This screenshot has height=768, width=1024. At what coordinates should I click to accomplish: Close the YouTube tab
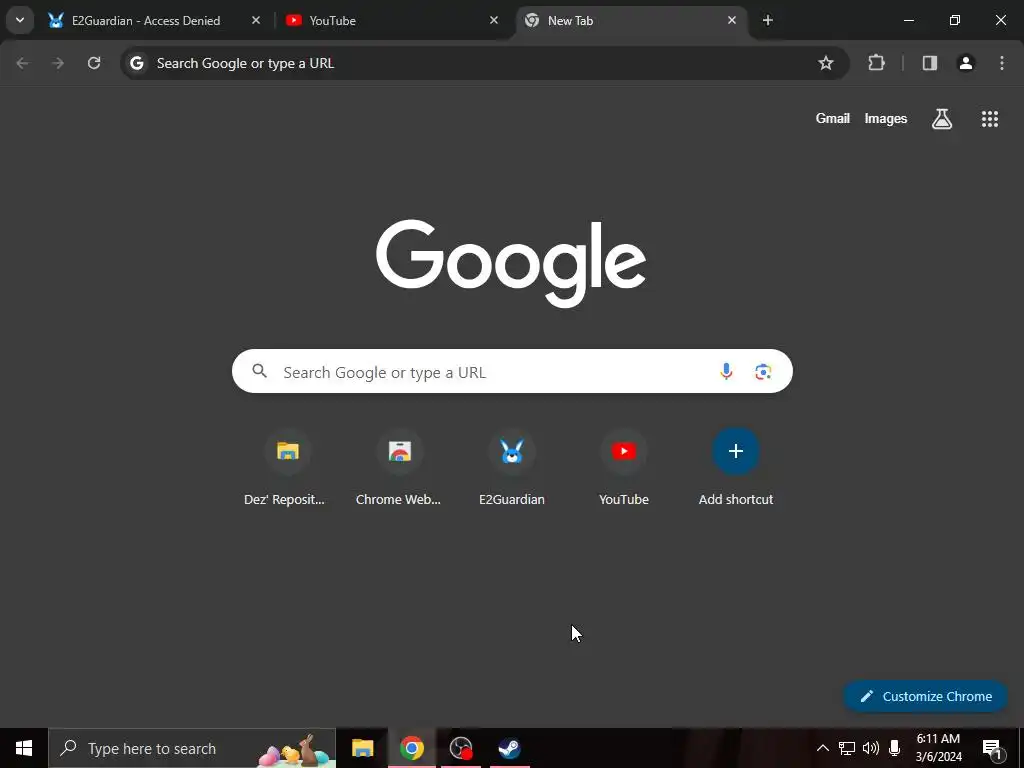point(494,20)
